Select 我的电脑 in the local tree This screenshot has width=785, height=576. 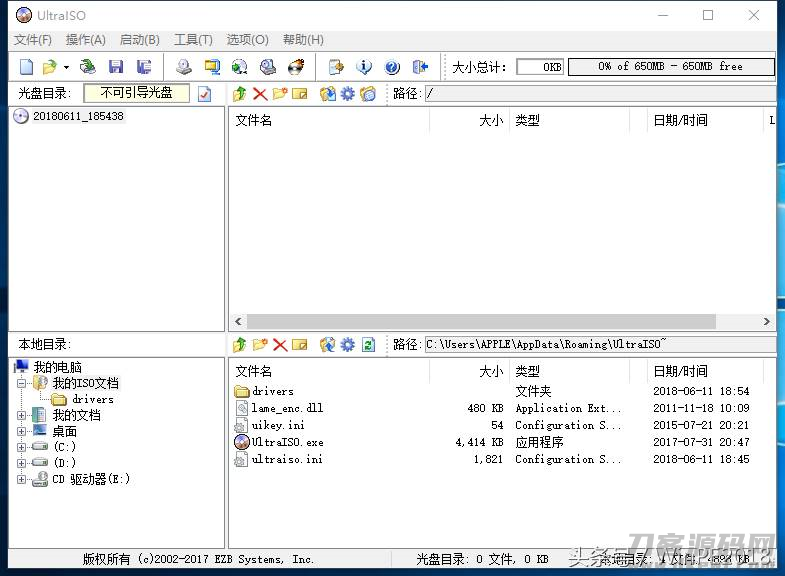tap(57, 367)
